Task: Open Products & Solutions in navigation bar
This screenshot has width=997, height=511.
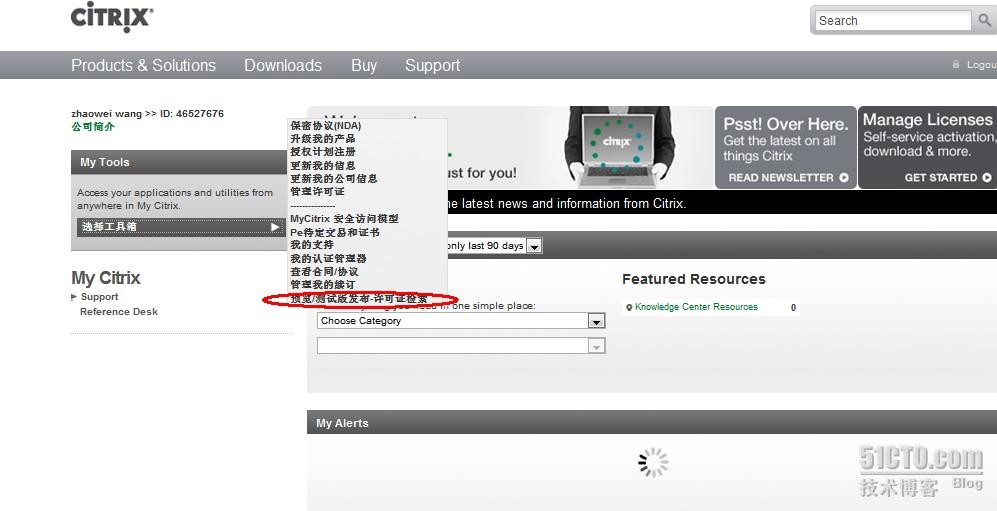Action: 143,65
